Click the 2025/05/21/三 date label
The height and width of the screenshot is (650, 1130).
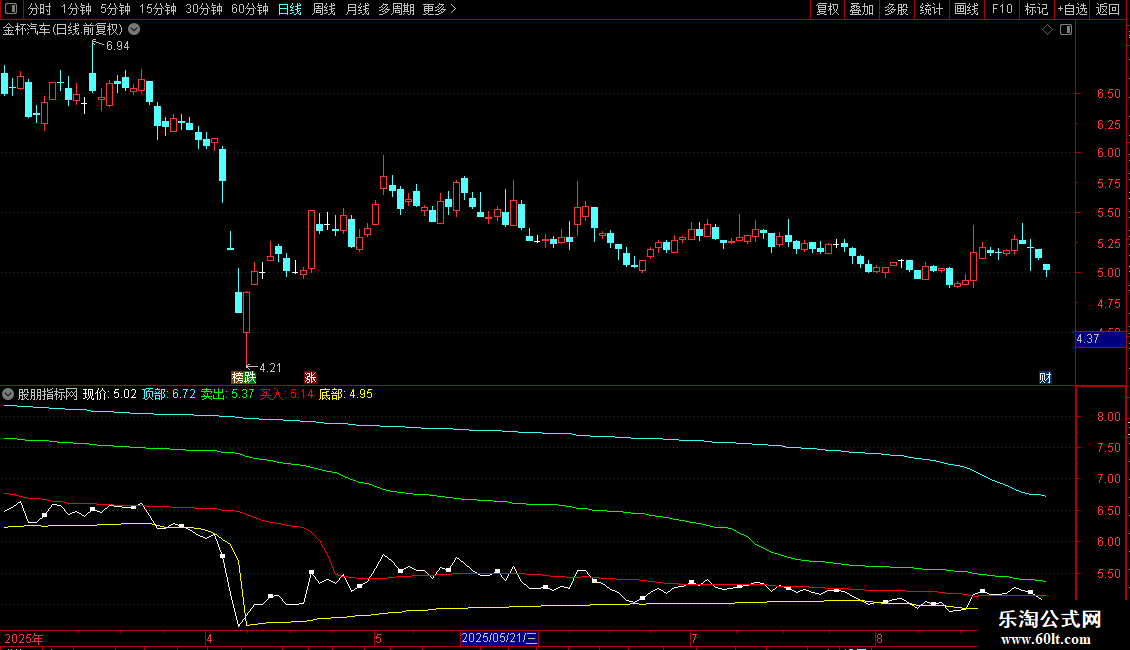tap(499, 638)
